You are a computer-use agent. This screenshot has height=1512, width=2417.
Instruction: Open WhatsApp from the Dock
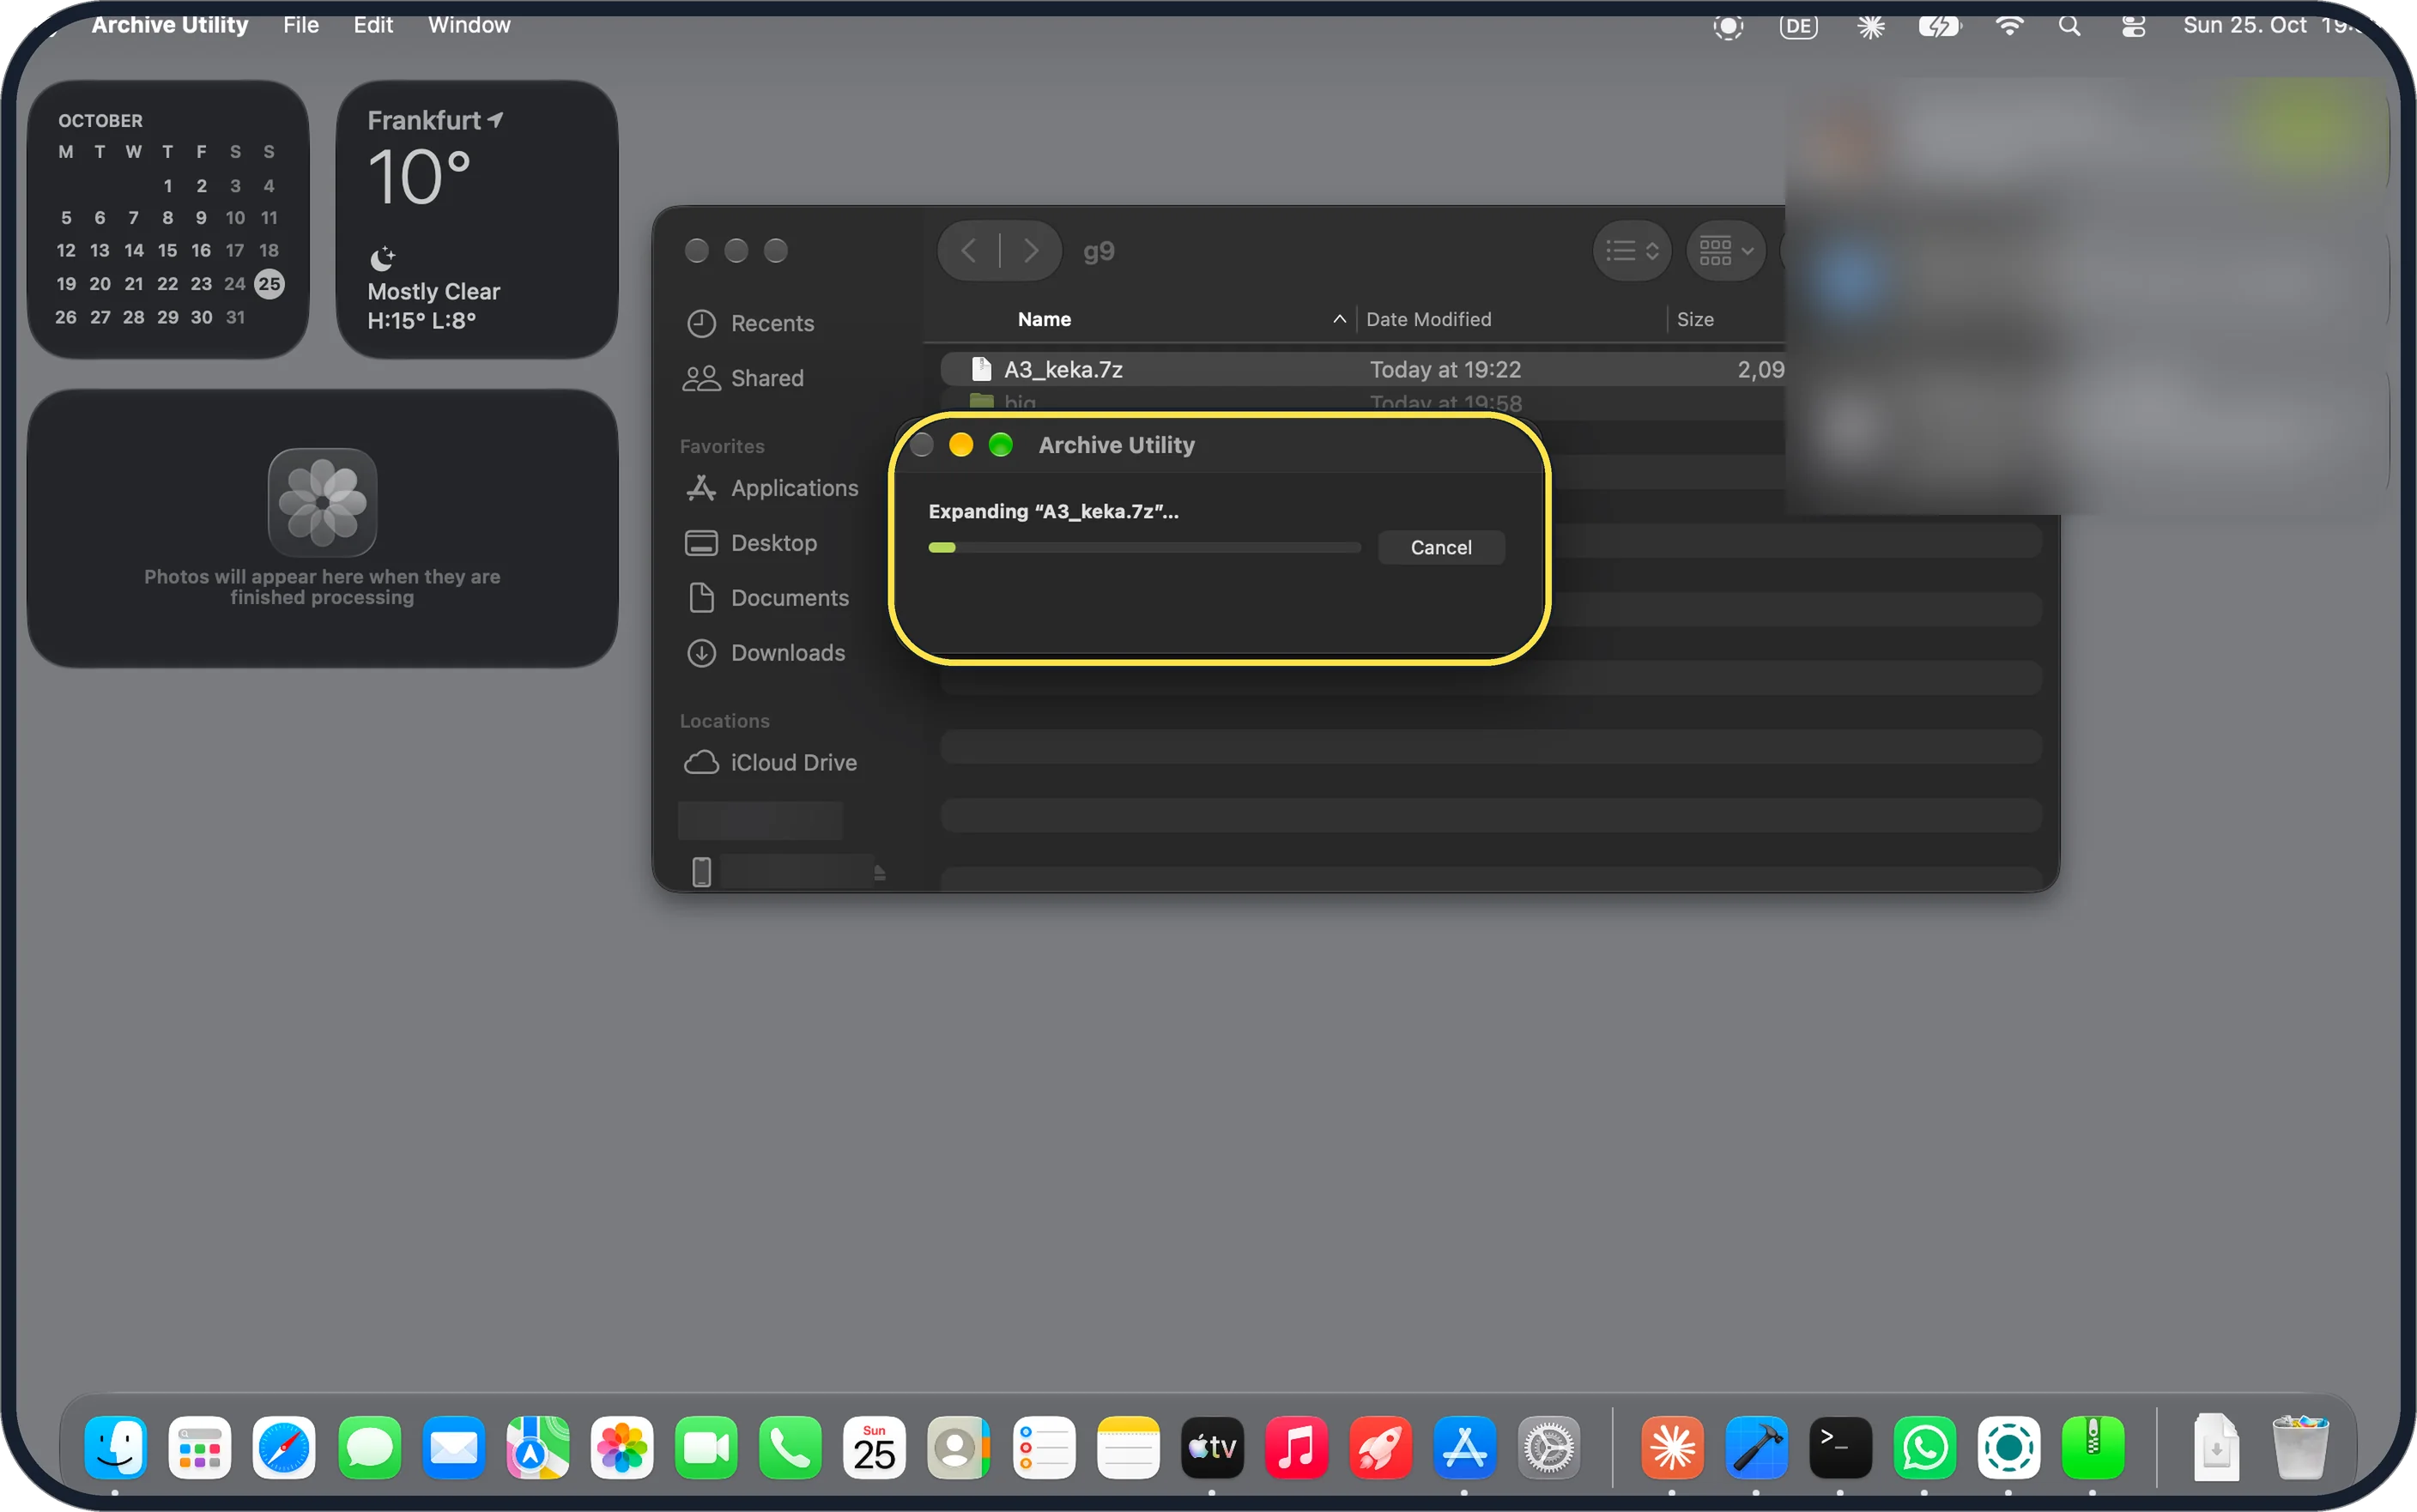[x=1924, y=1447]
